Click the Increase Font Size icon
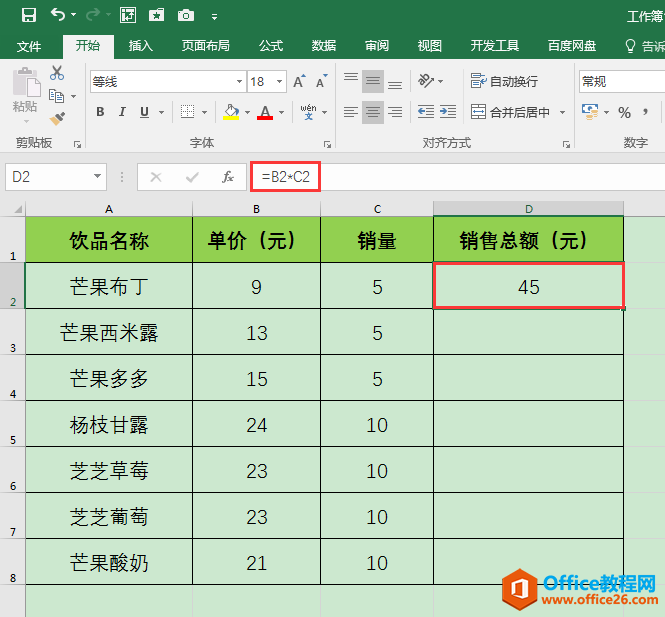 click(x=299, y=82)
